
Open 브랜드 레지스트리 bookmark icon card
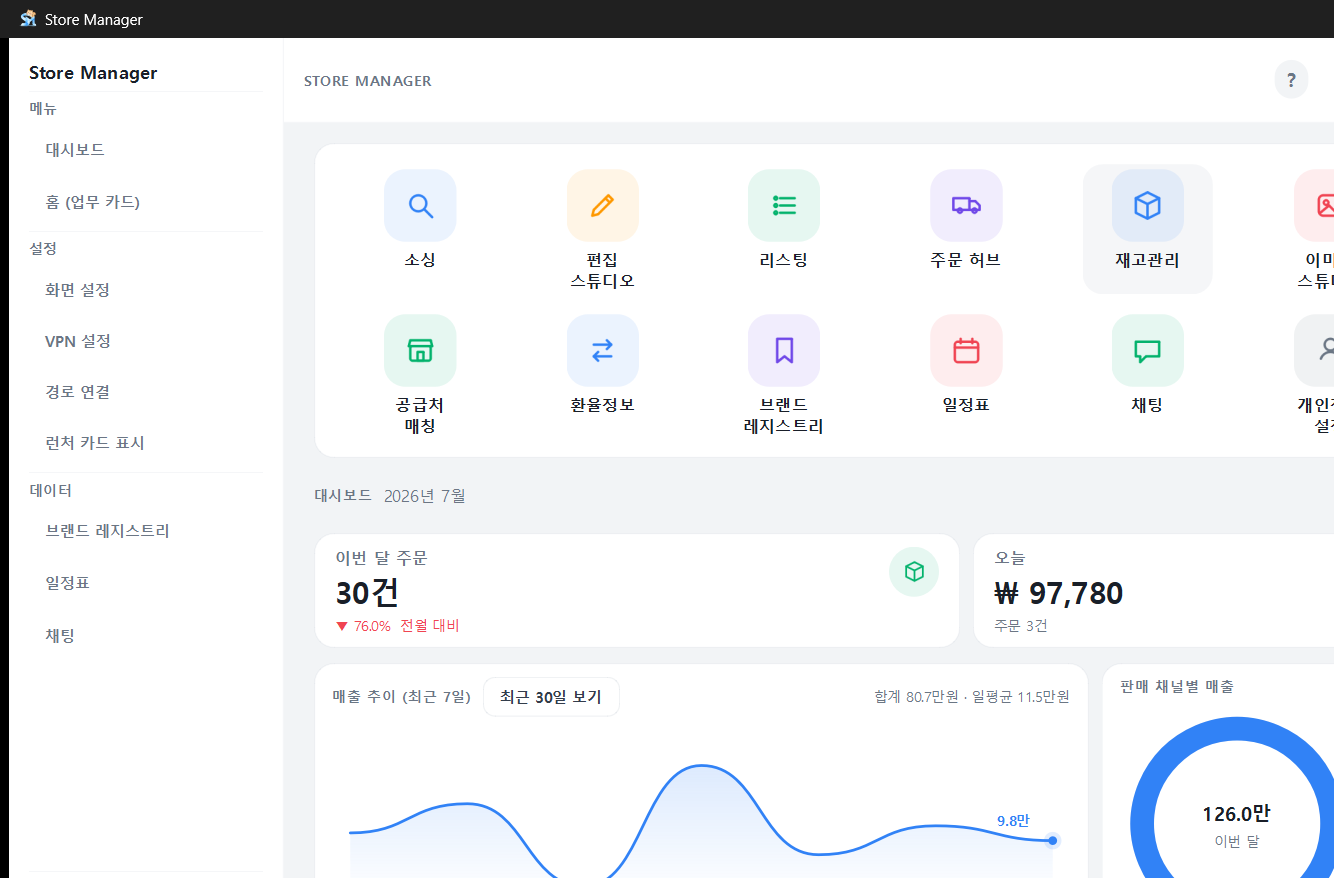pyautogui.click(x=784, y=351)
